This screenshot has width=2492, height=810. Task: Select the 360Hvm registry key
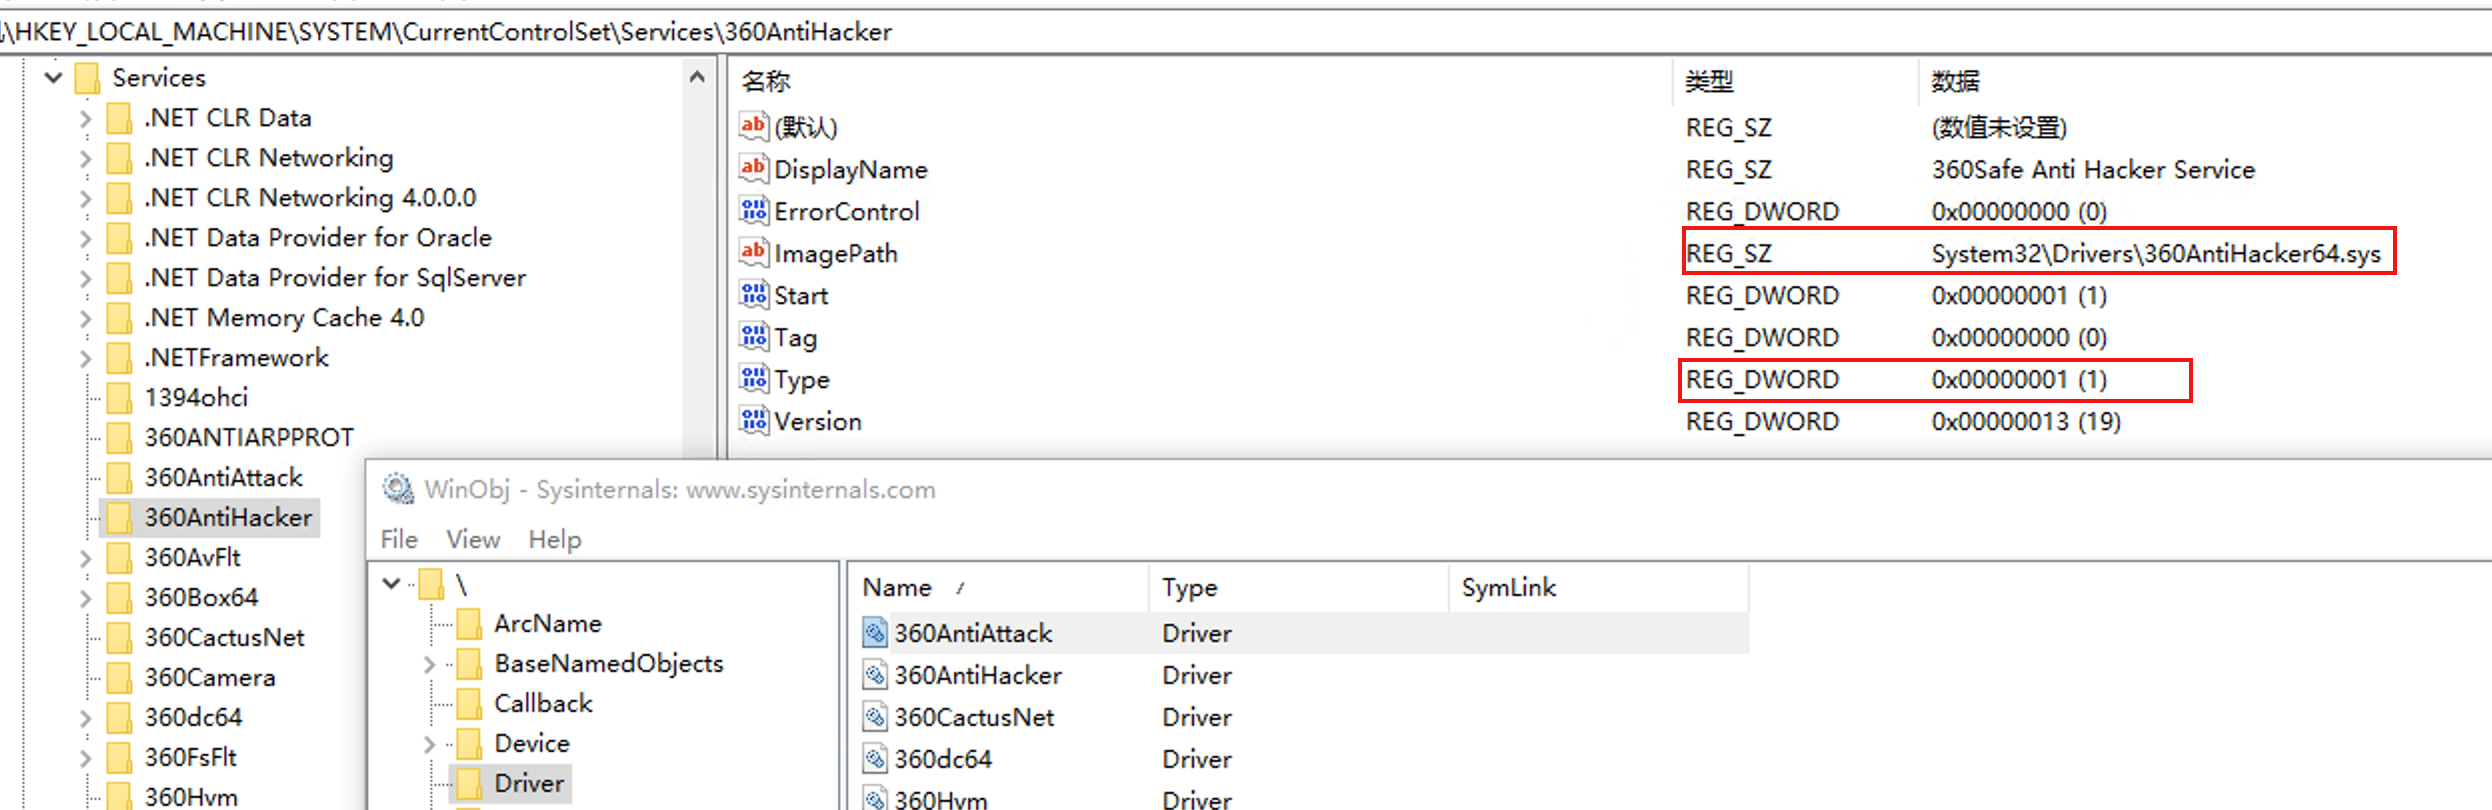[191, 797]
